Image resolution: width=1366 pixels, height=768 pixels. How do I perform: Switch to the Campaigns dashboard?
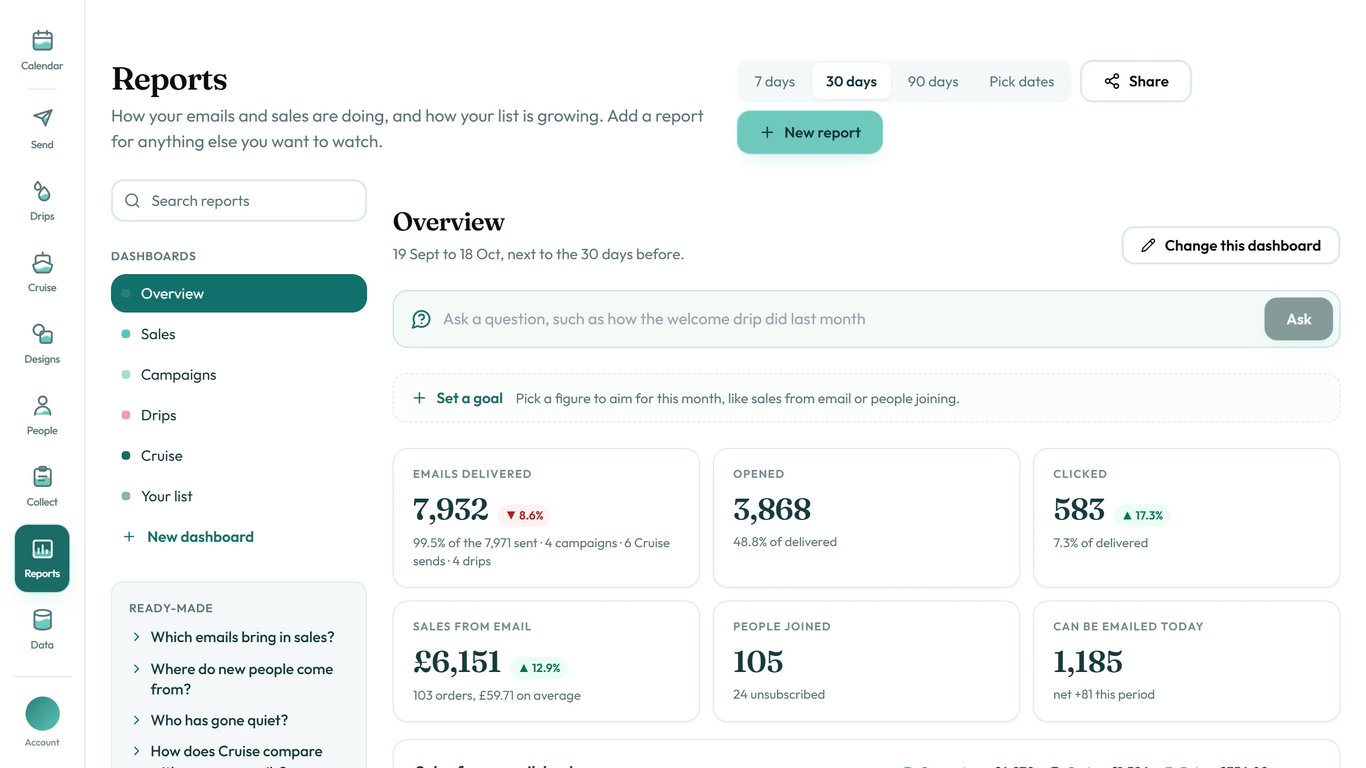point(239,375)
